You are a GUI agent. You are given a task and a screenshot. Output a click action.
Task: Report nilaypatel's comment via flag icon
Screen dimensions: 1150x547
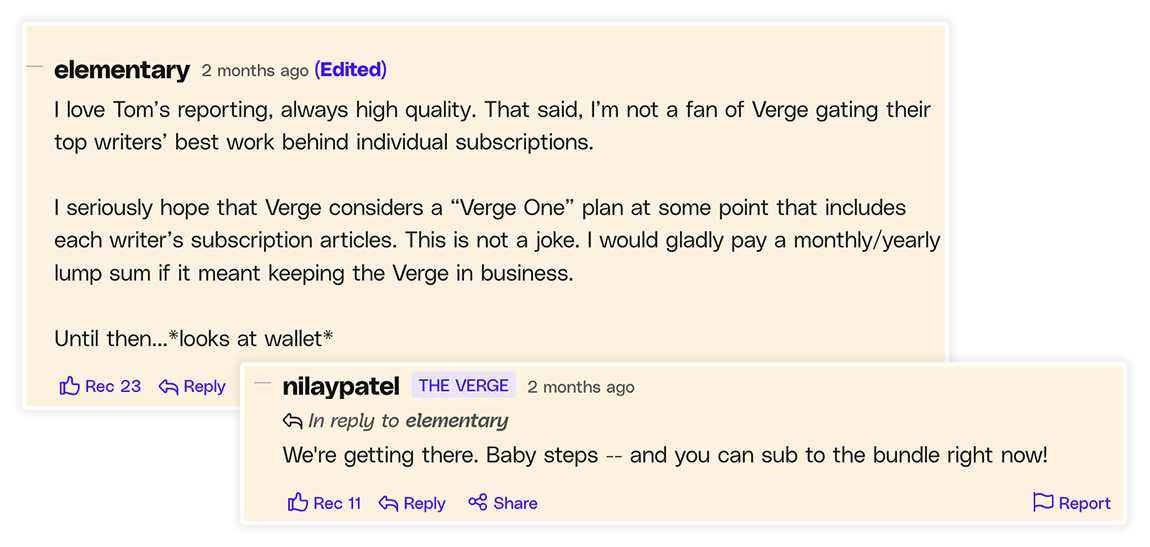tap(1043, 503)
